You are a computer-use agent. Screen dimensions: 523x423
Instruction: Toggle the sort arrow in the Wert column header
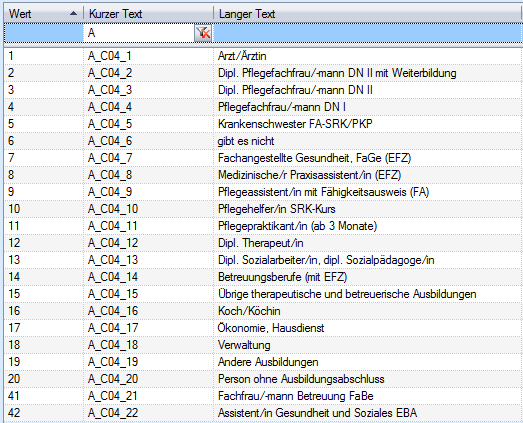click(x=73, y=14)
